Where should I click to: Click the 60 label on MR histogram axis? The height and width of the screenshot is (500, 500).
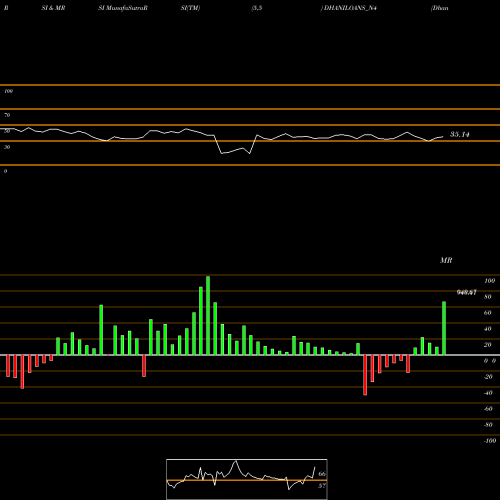click(488, 313)
